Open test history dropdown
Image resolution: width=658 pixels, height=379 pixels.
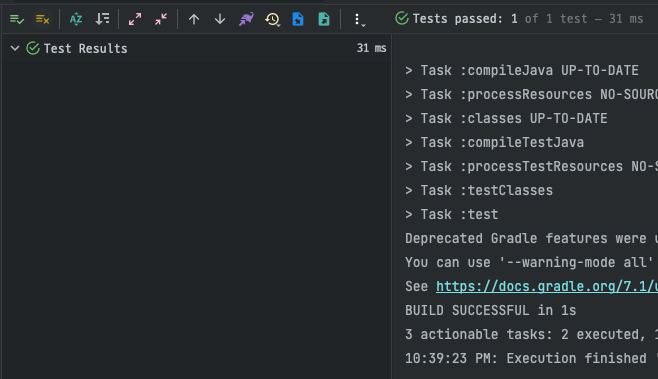click(x=272, y=19)
